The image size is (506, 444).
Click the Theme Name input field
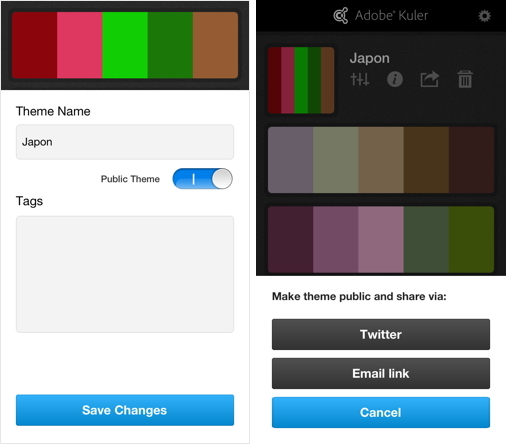click(125, 142)
